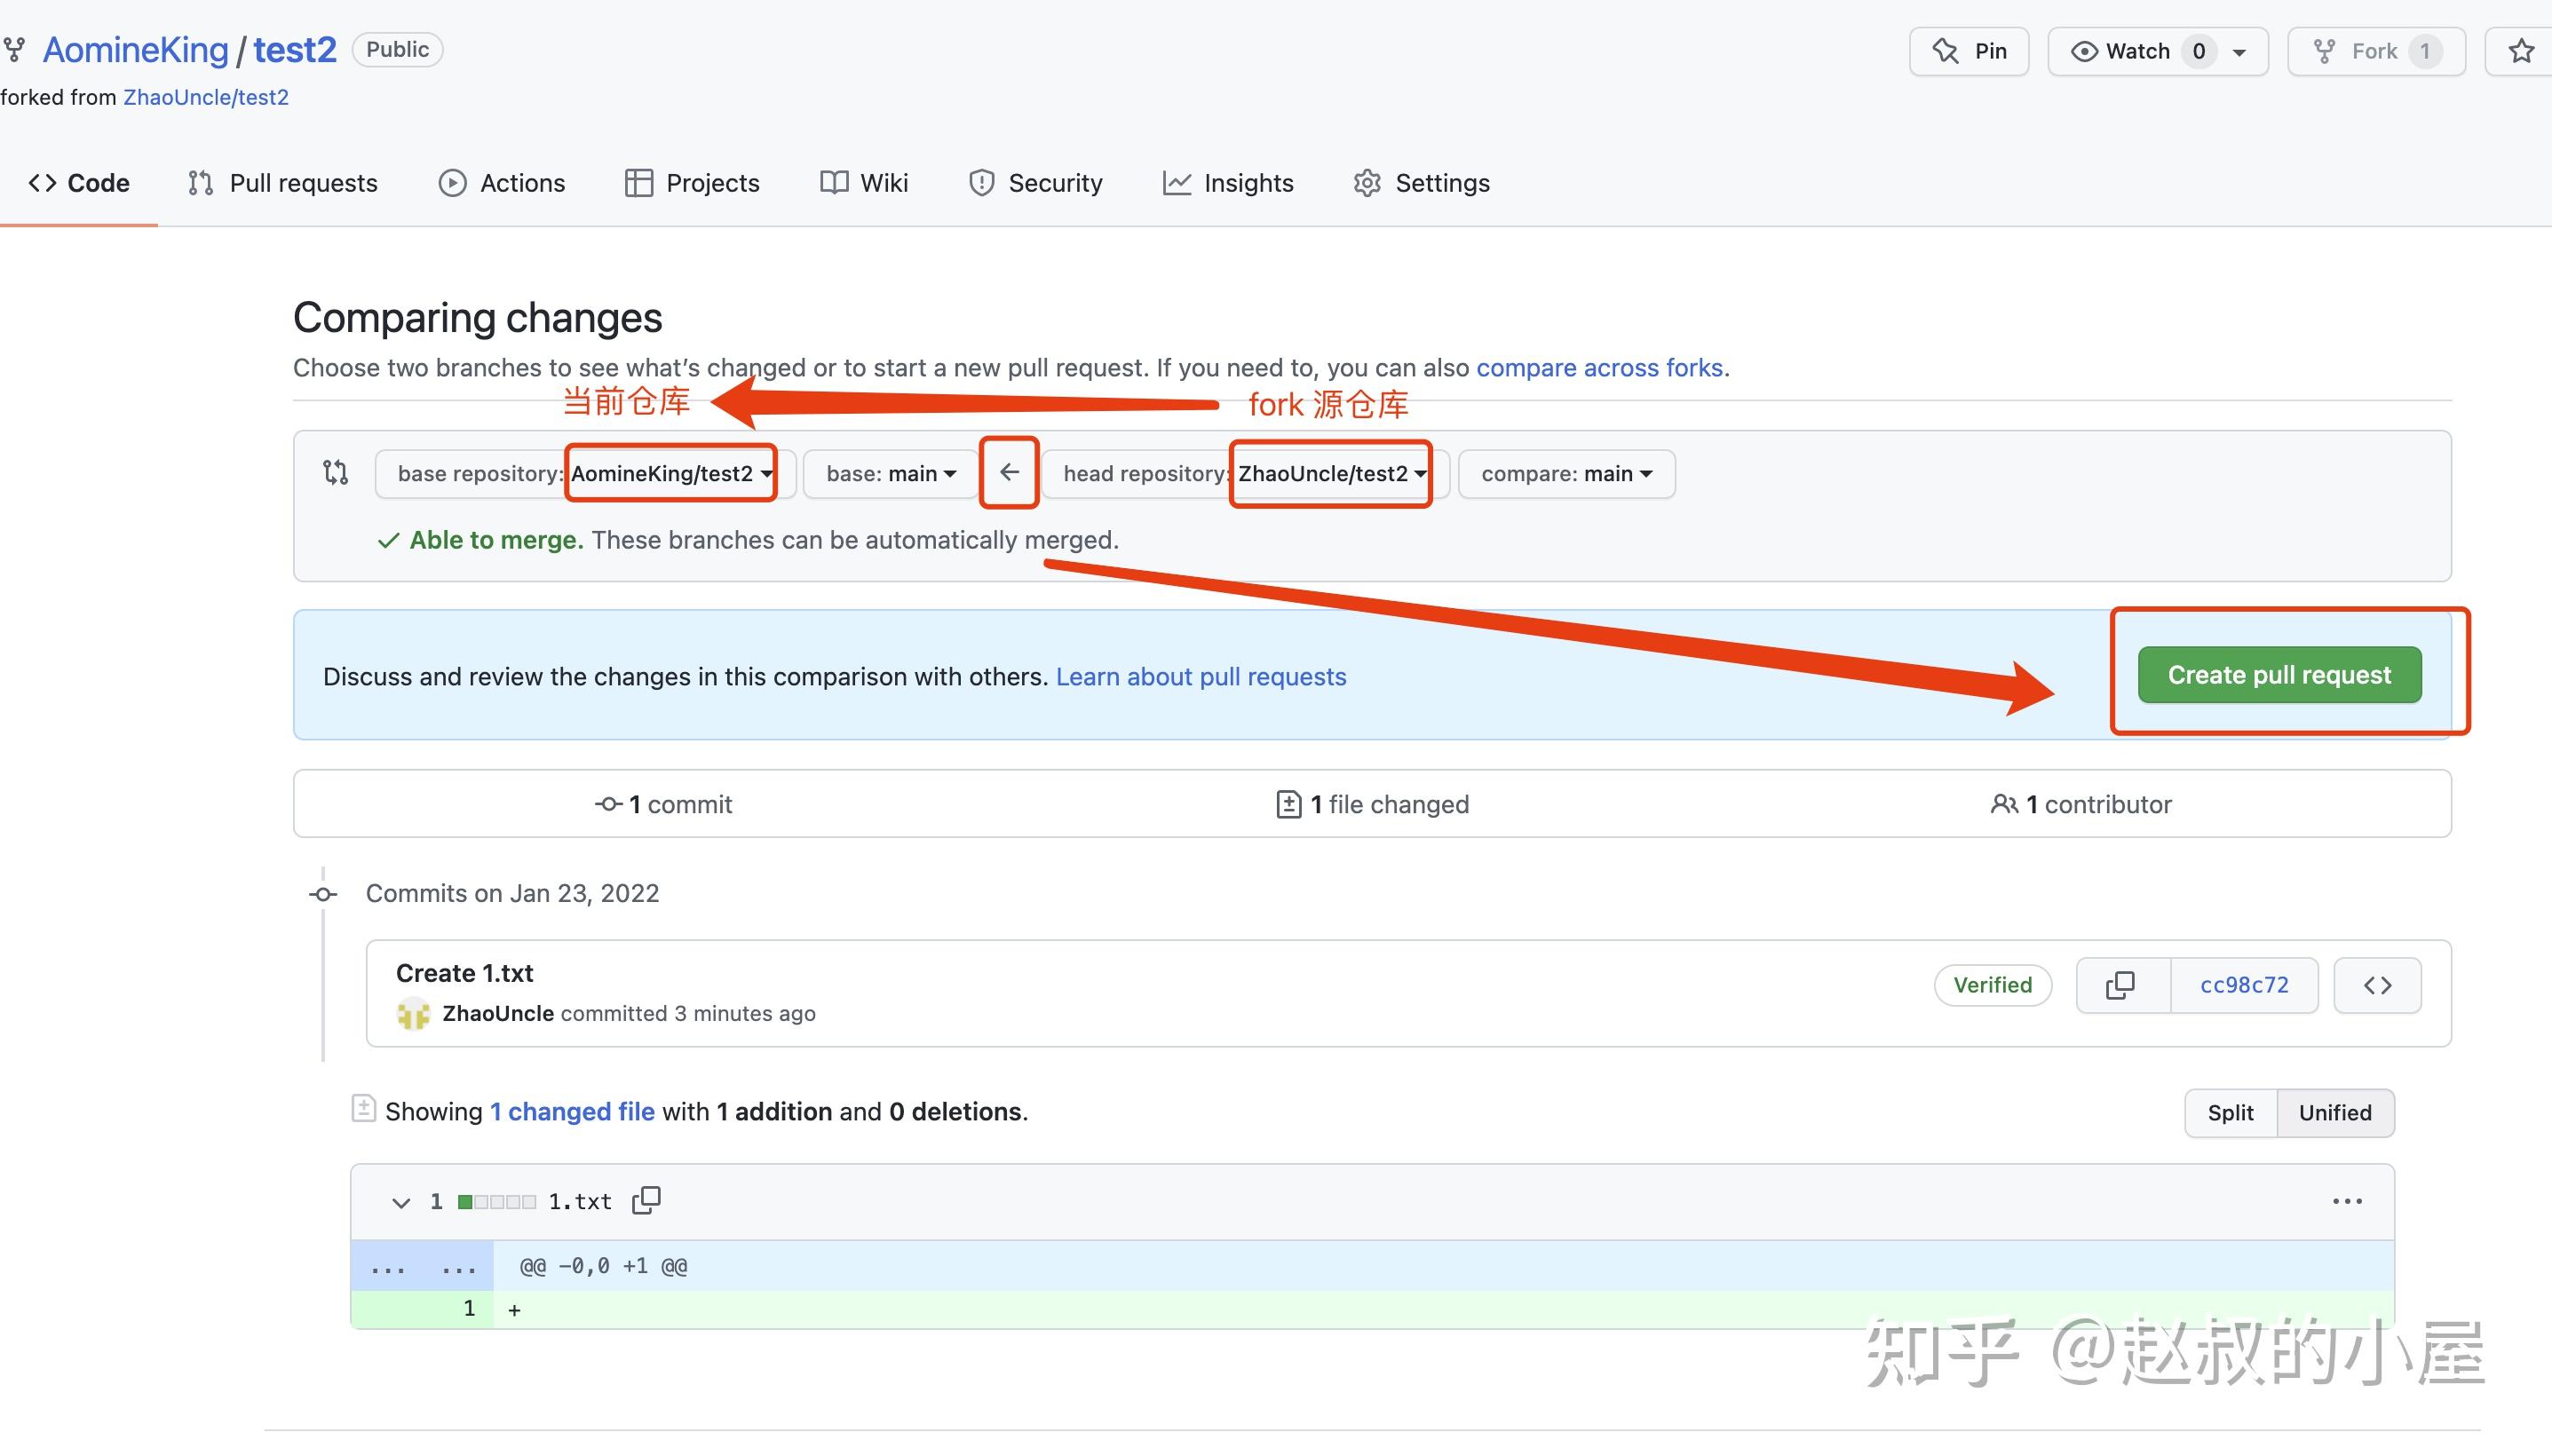Open the head repository selector ZhaoUncle/test2
2552x1456 pixels.
1330,473
